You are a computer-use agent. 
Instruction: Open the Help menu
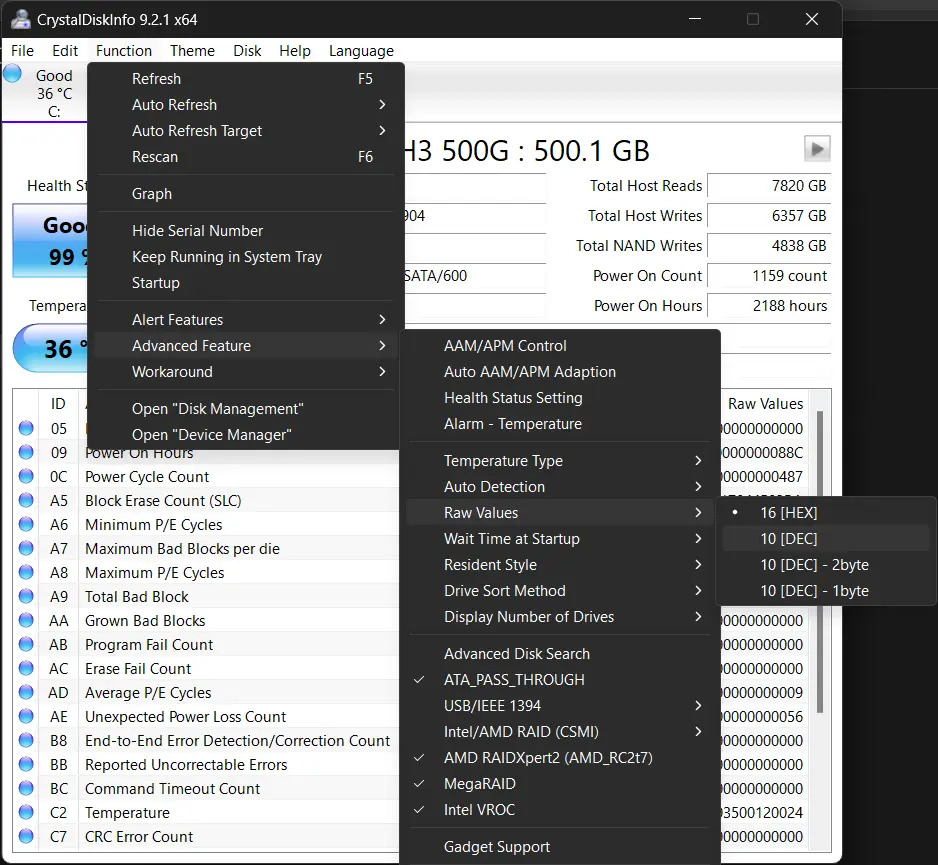pos(295,51)
